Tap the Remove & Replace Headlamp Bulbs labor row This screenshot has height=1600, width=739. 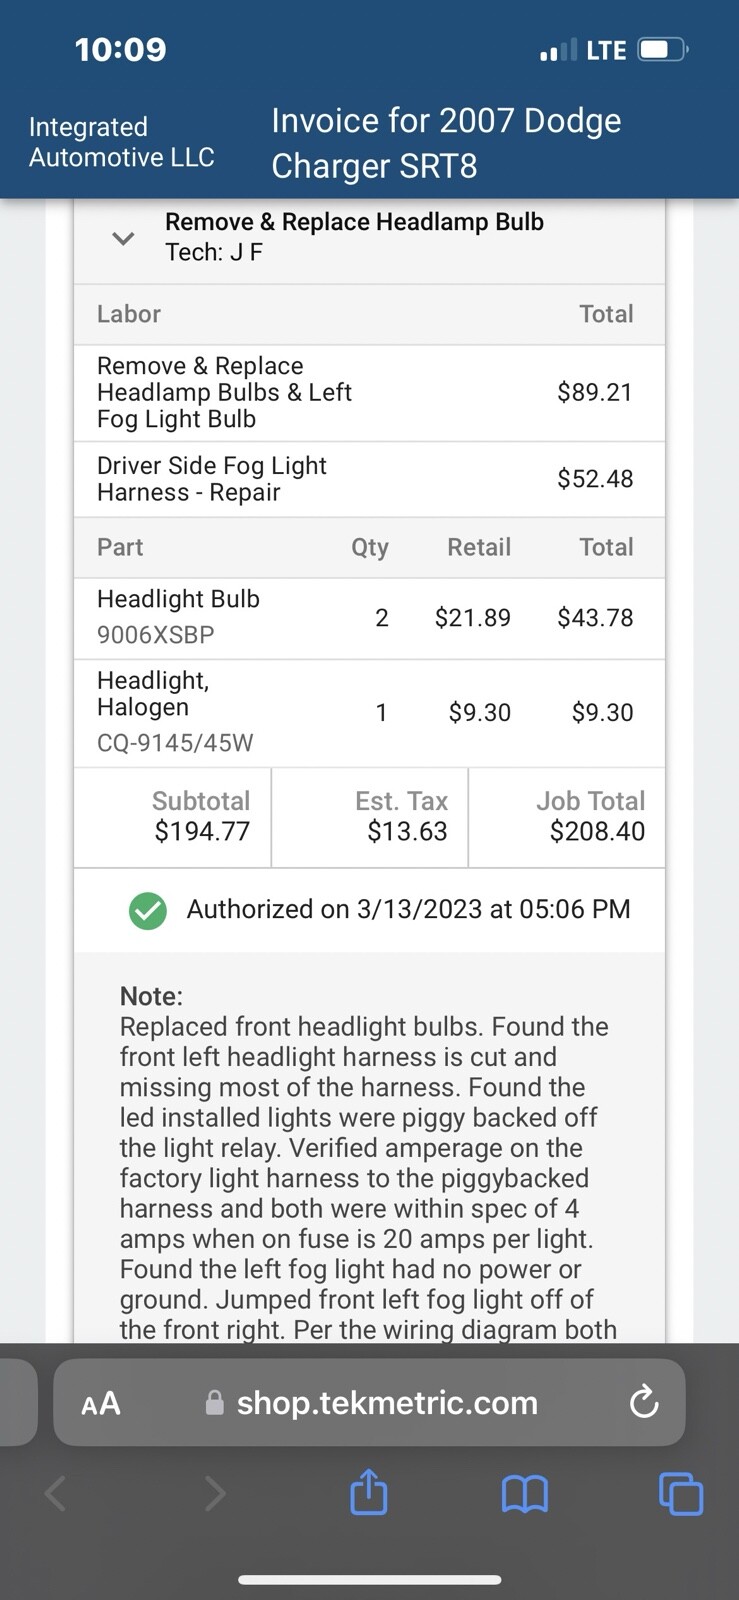point(369,392)
